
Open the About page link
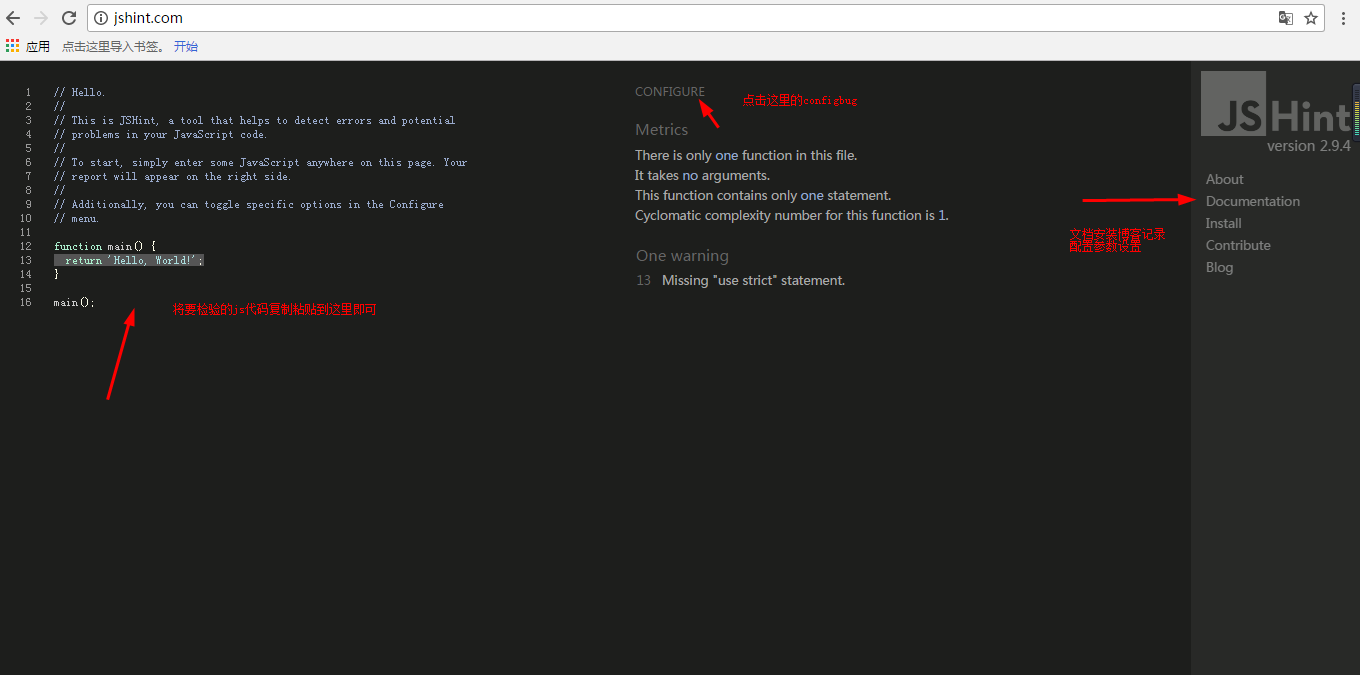(x=1225, y=179)
